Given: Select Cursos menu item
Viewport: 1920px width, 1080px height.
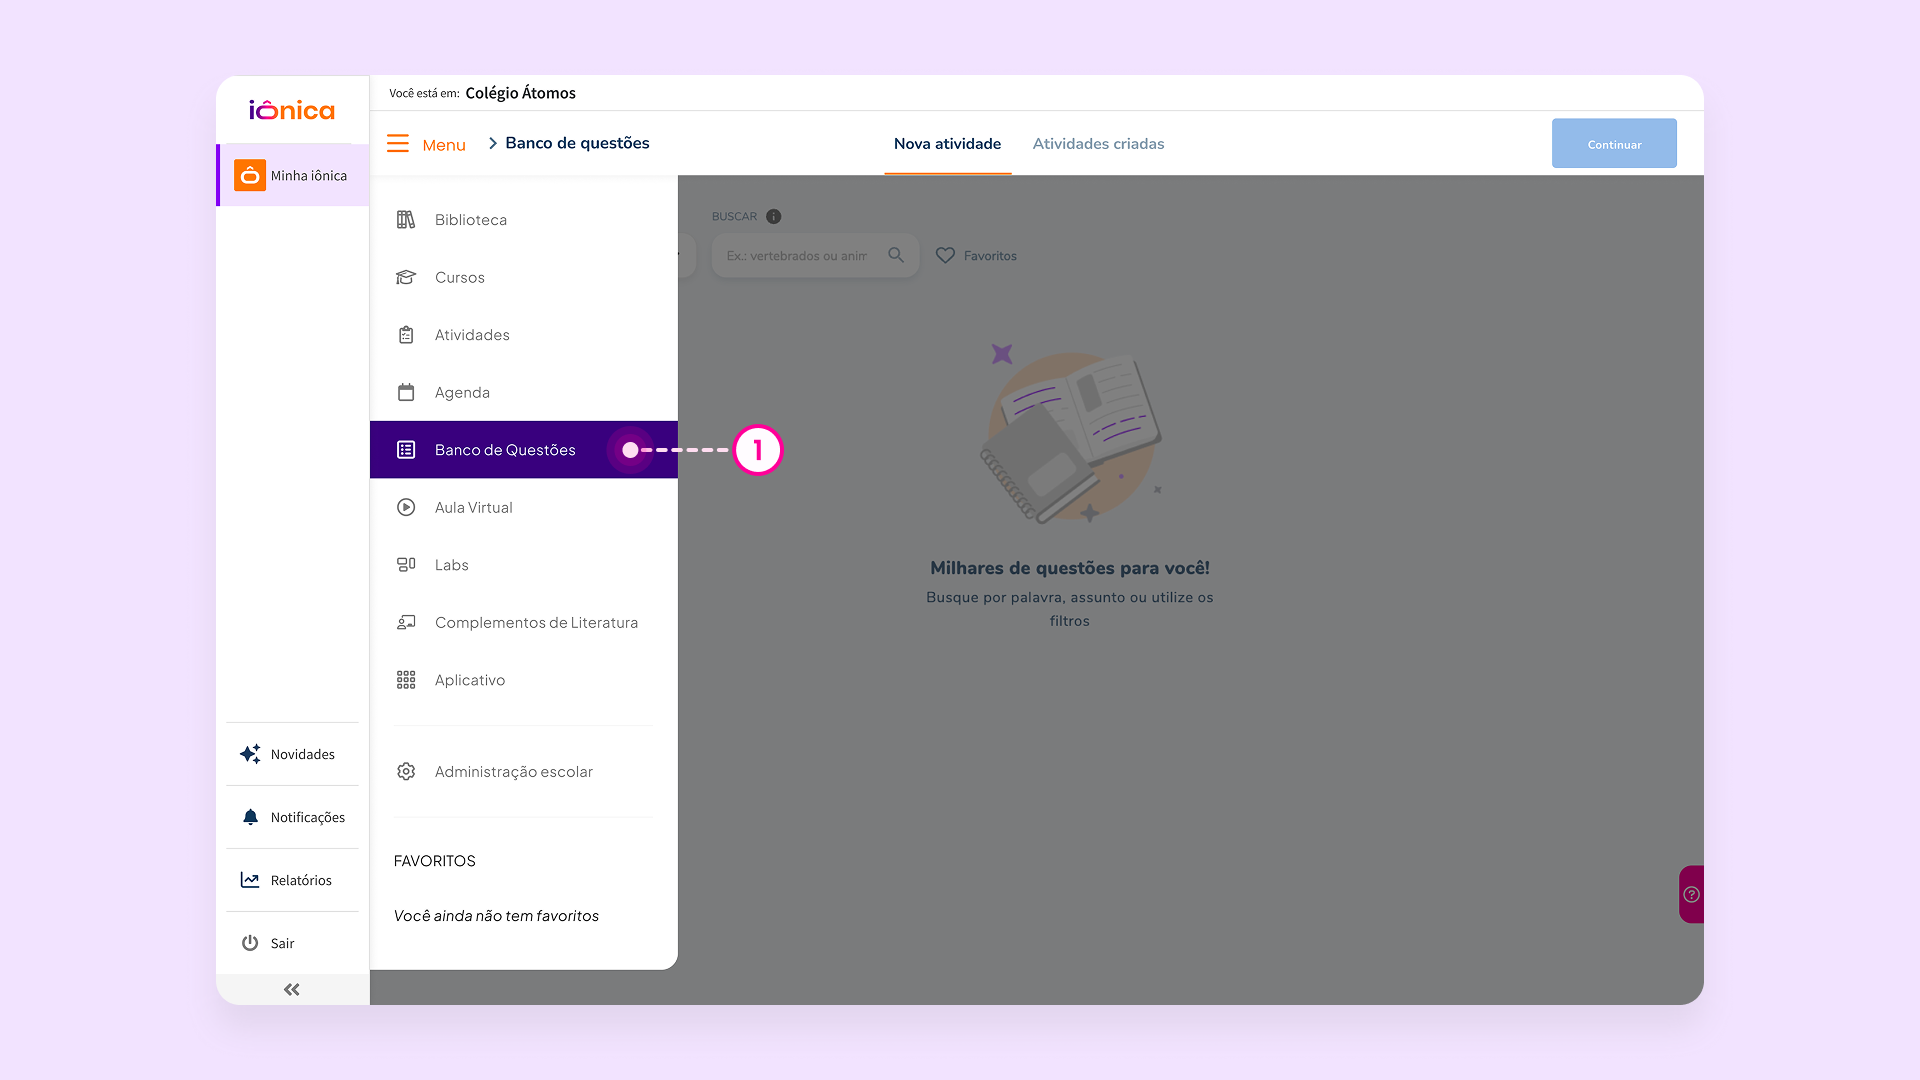Looking at the screenshot, I should (x=524, y=277).
